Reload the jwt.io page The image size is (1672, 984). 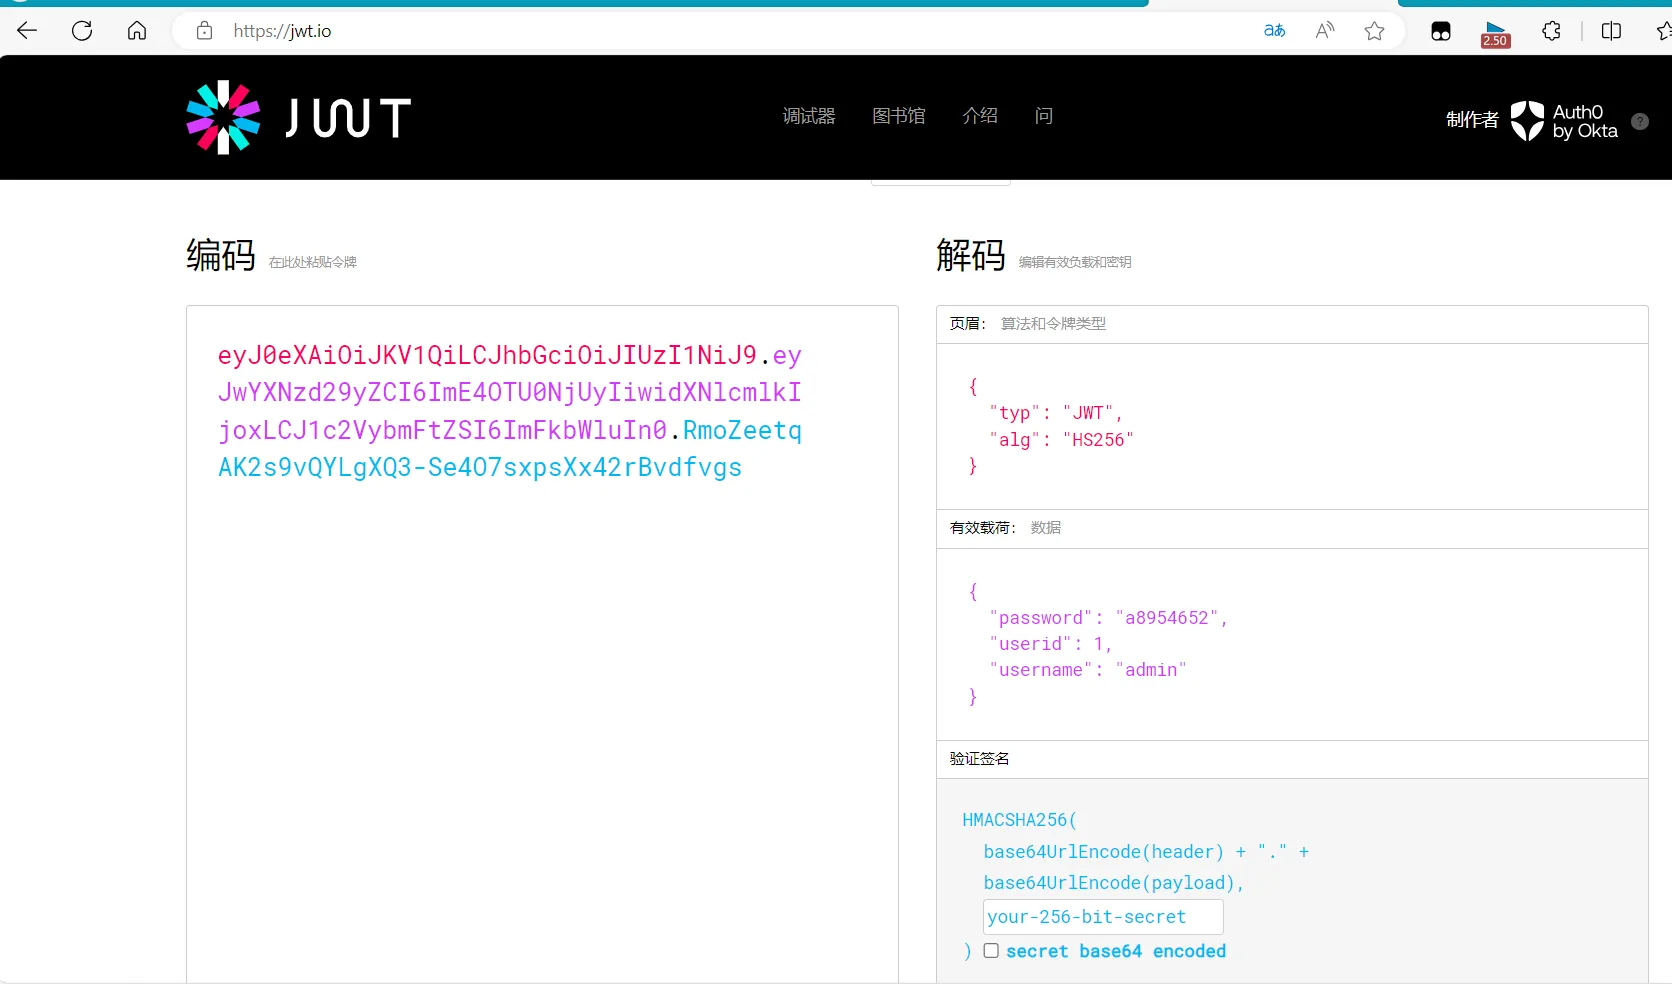tap(82, 31)
